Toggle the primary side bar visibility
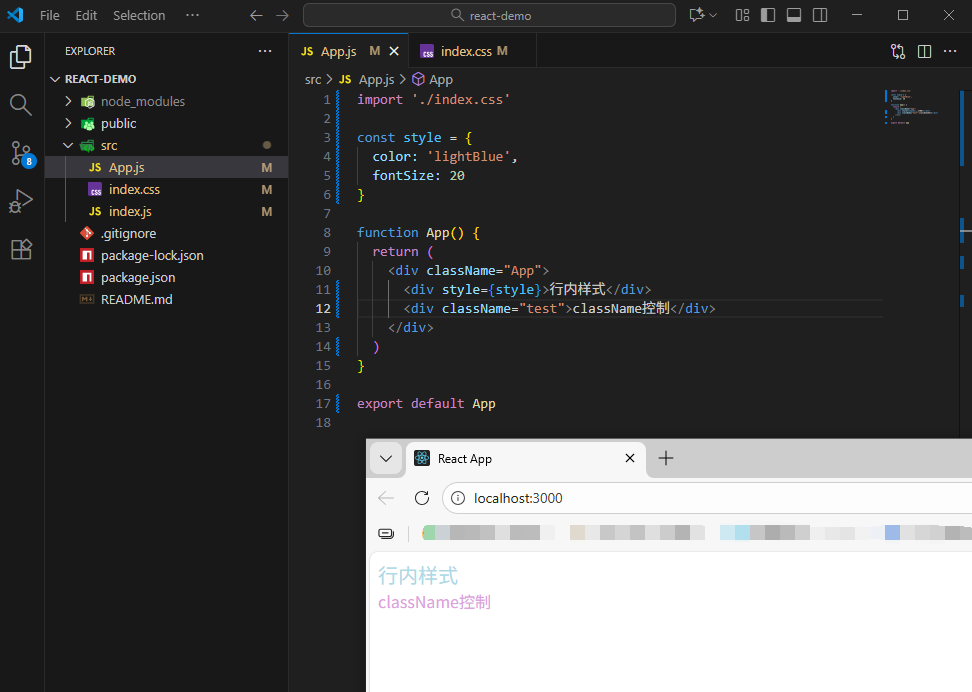 coord(768,15)
